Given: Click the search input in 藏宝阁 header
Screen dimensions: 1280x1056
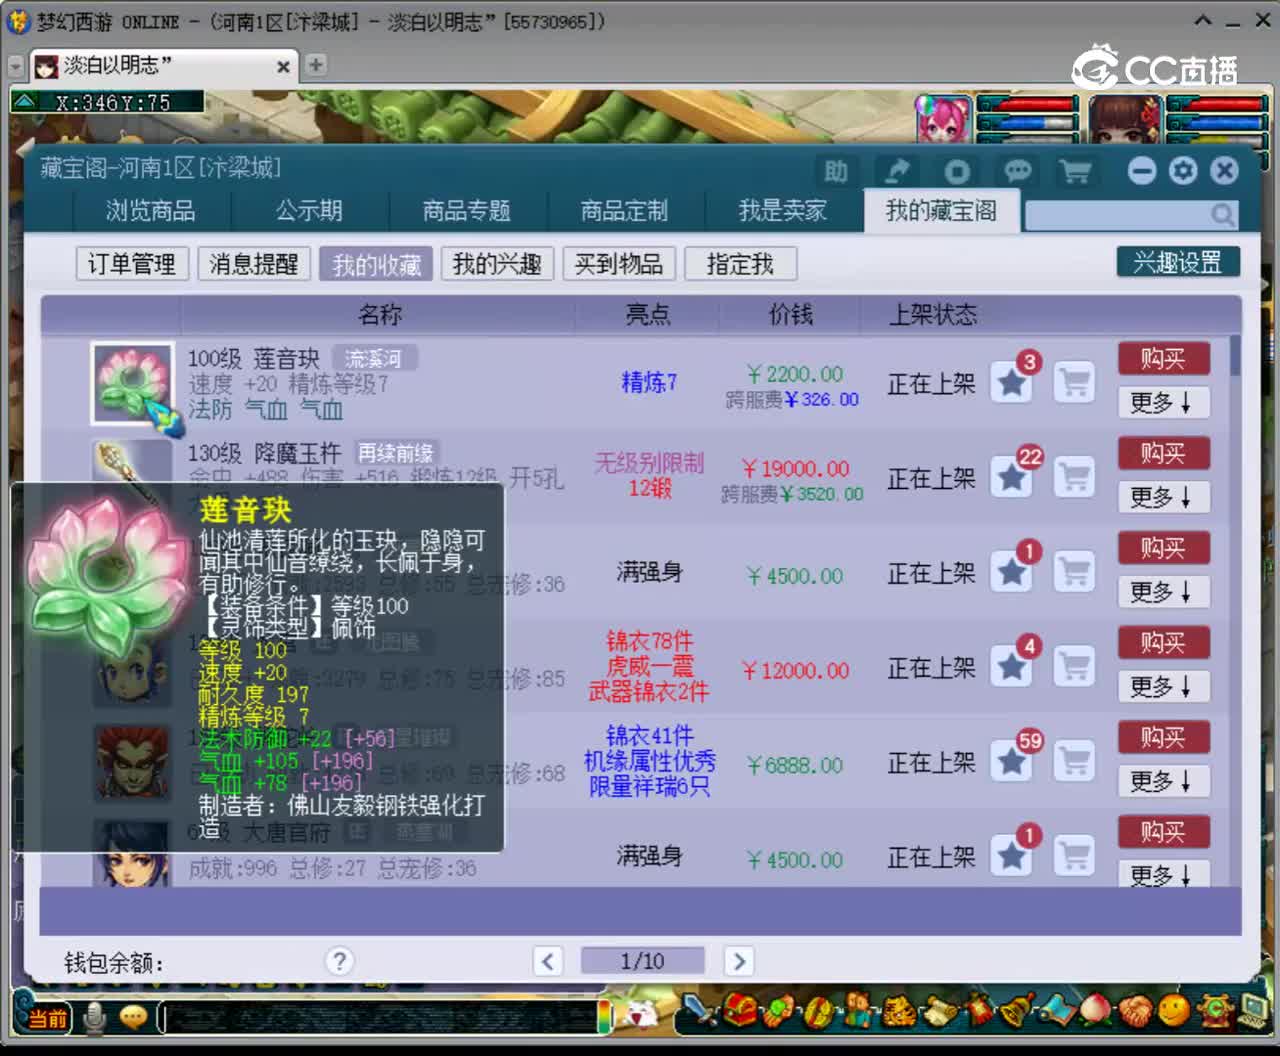Looking at the screenshot, I should pos(1118,215).
